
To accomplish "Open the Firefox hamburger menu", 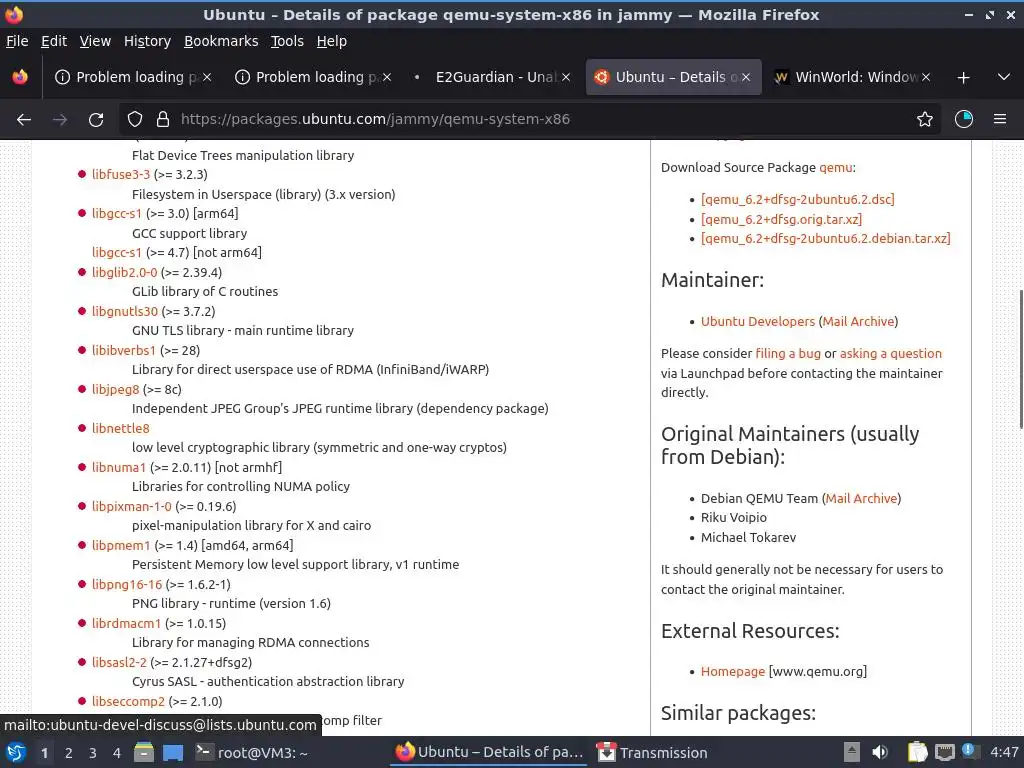I will 1000,119.
